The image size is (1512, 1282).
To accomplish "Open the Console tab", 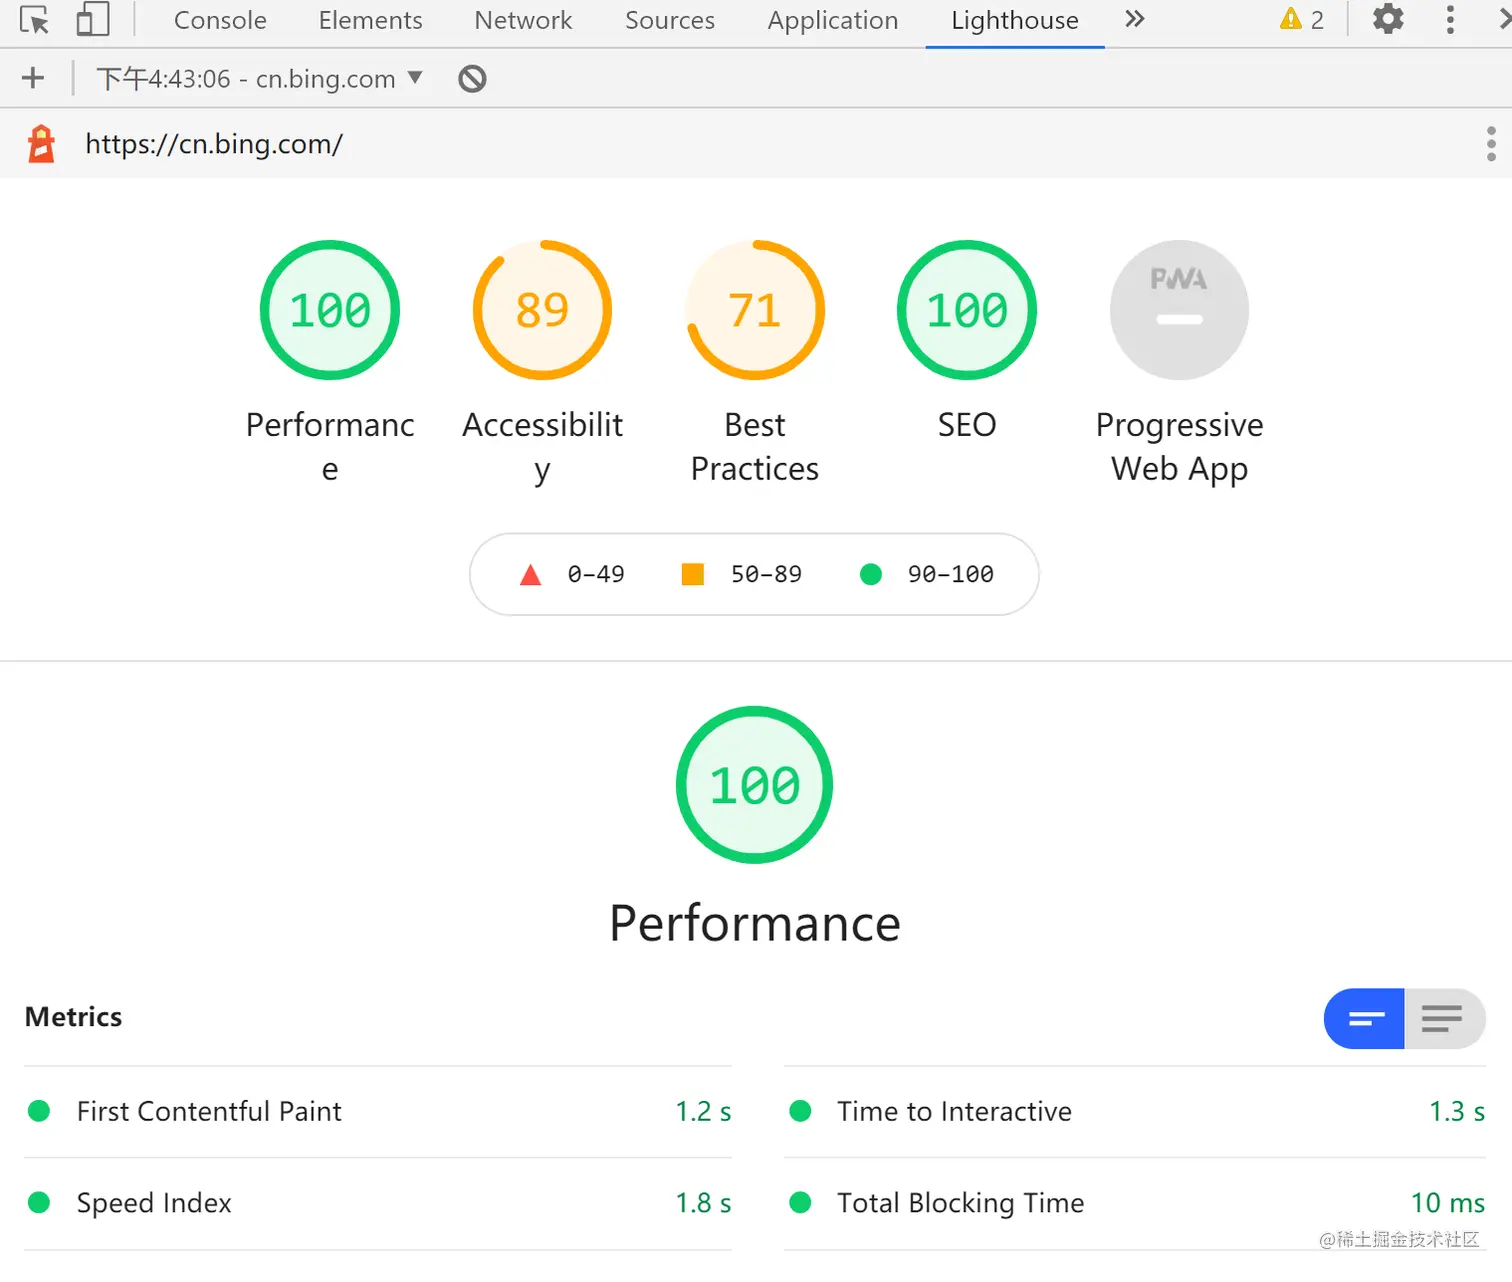I will click(x=220, y=20).
